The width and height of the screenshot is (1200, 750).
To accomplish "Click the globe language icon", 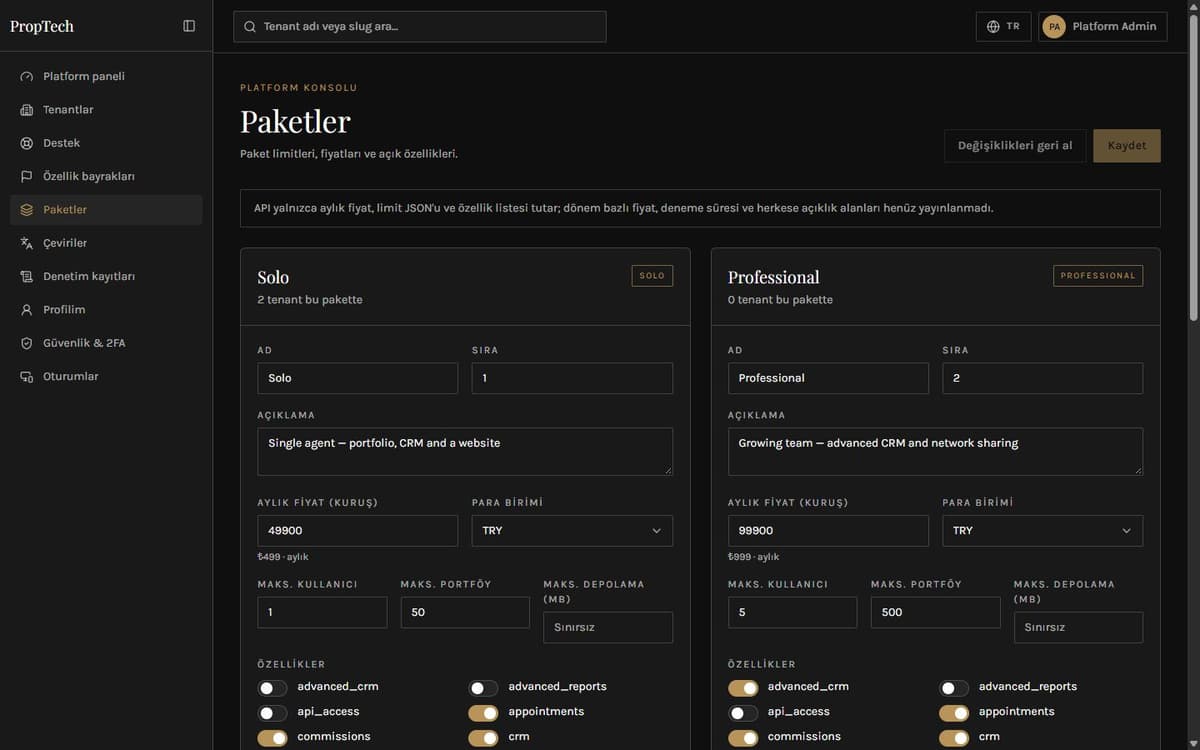I will [993, 27].
